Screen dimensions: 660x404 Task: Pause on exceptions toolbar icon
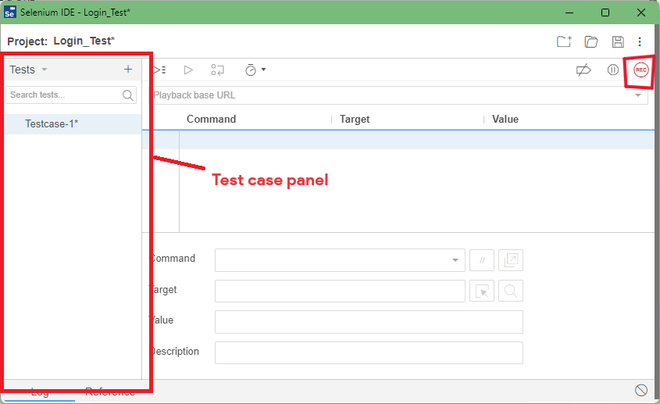[x=613, y=70]
